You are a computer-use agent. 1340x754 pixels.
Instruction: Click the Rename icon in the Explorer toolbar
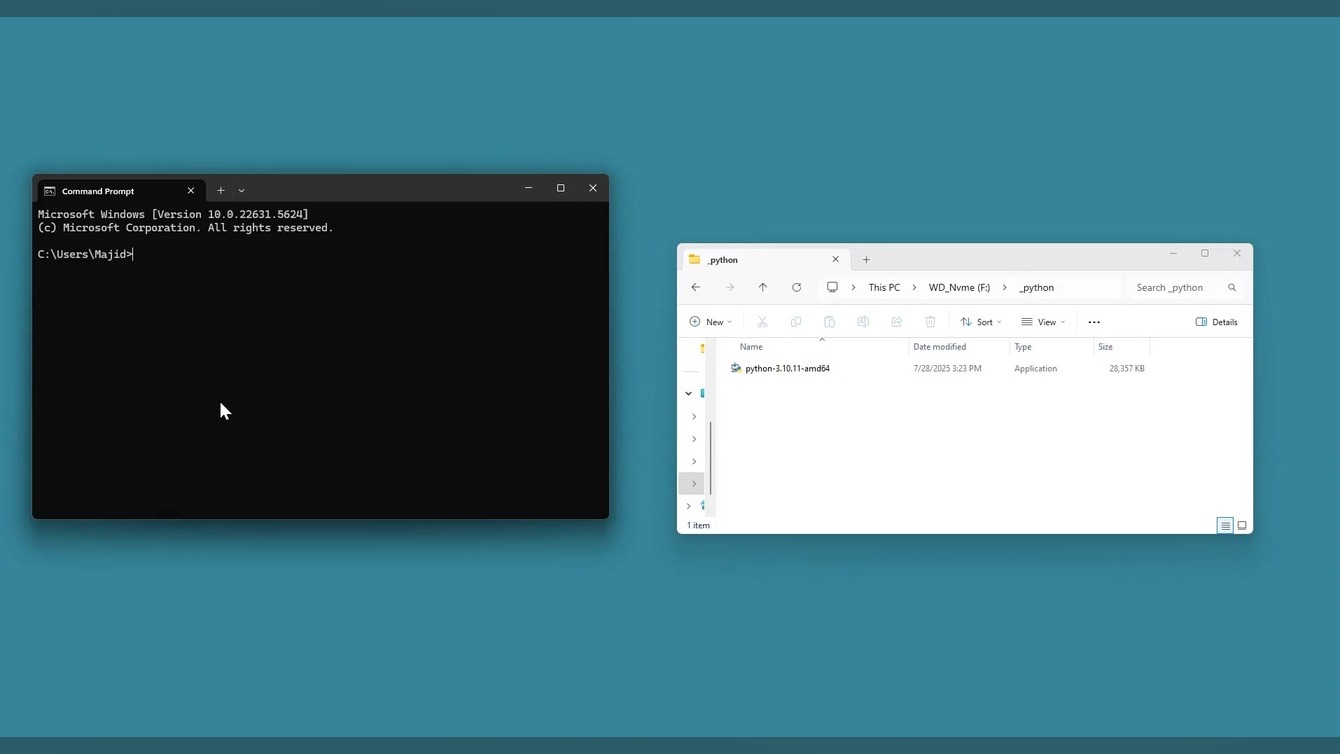863,322
